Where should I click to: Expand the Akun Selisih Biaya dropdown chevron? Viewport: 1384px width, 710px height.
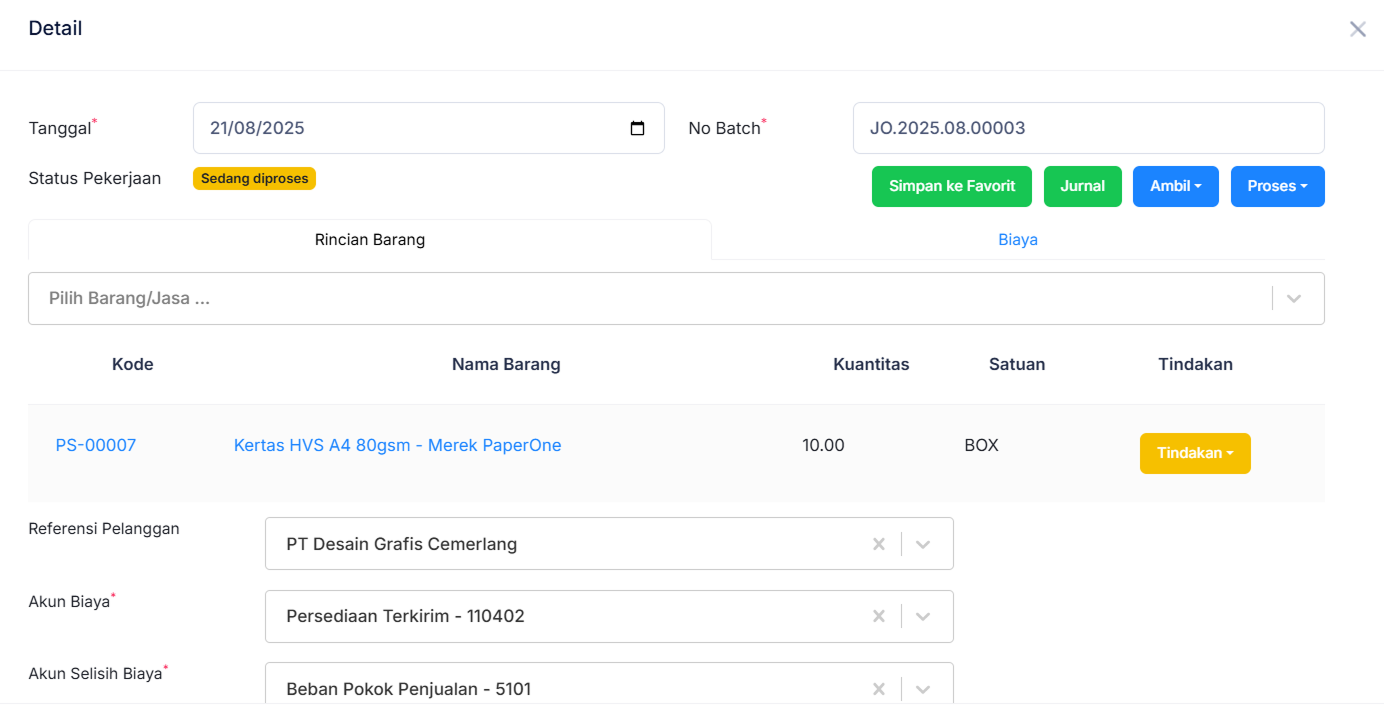click(x=923, y=688)
